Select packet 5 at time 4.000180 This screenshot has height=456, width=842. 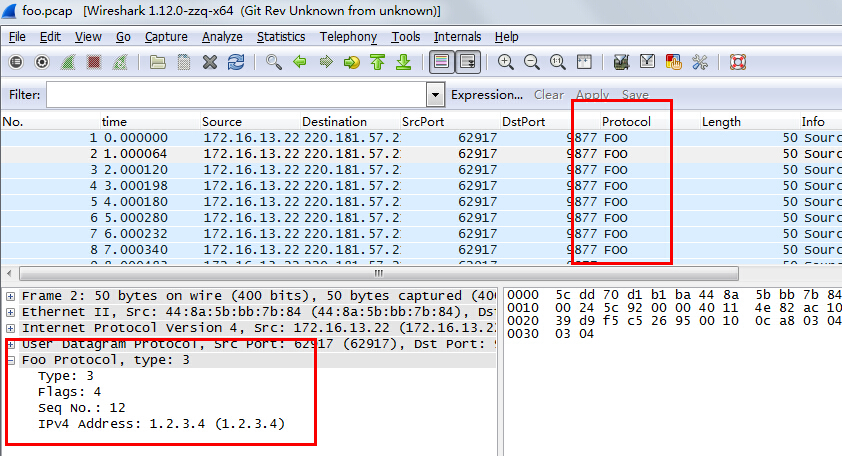[x=421, y=202]
